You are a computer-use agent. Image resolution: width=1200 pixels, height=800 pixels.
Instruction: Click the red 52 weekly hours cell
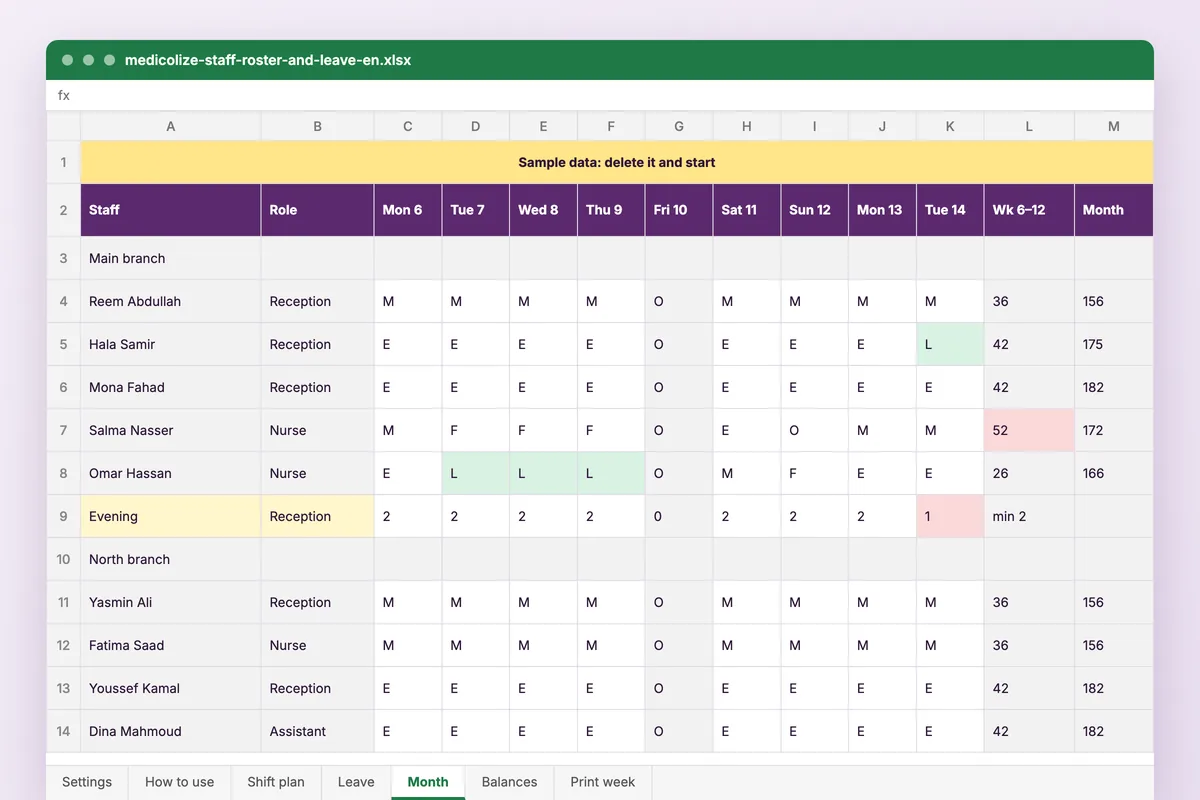1029,430
